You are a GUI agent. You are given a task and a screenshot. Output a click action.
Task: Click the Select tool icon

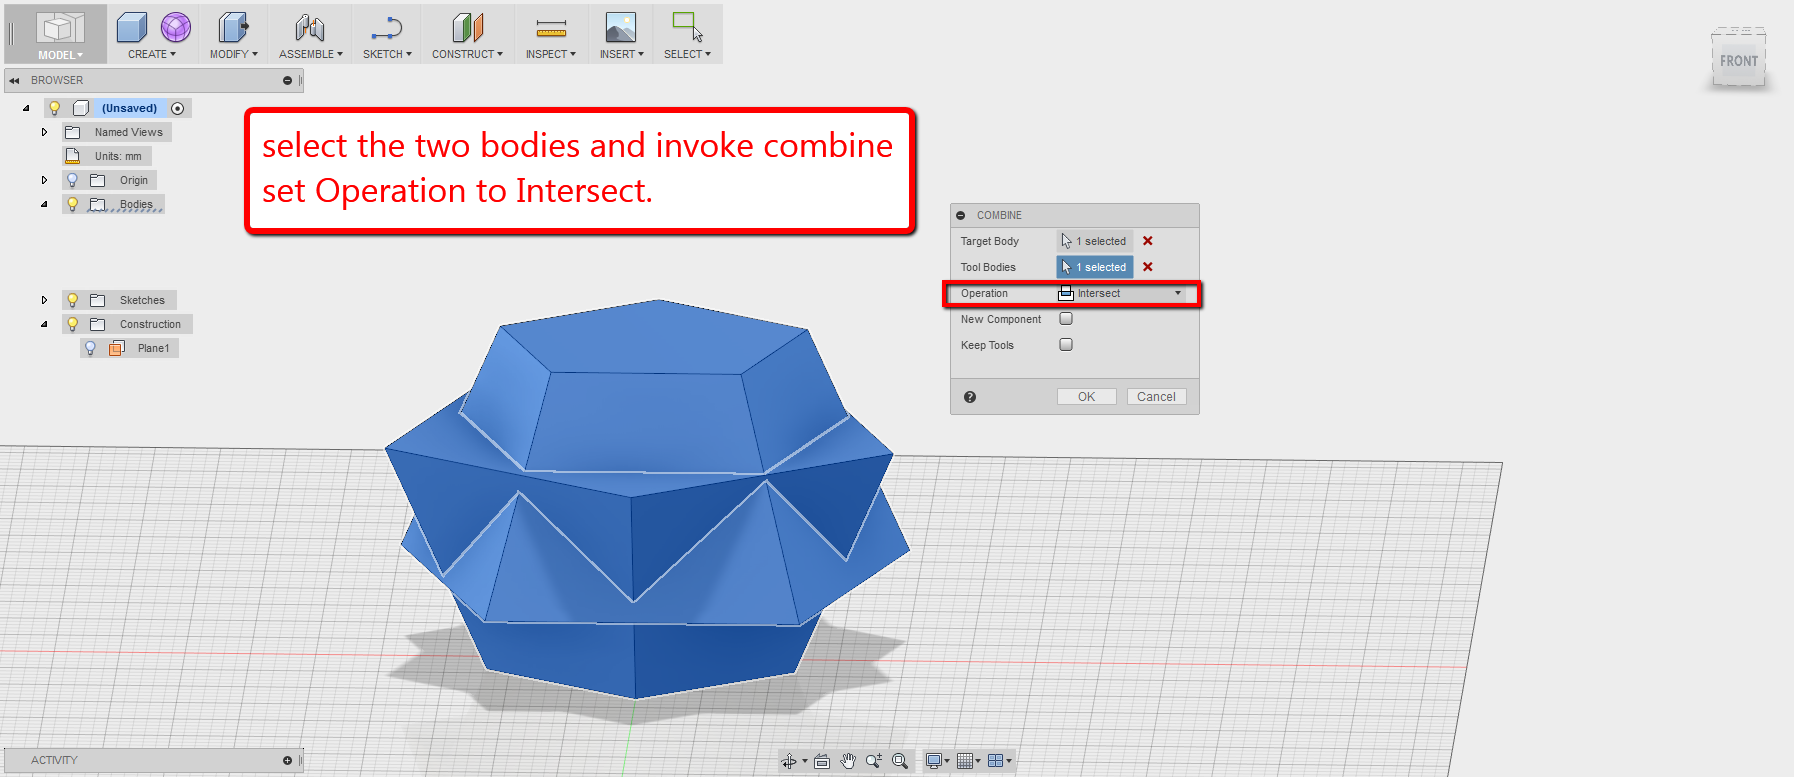[x=687, y=27]
